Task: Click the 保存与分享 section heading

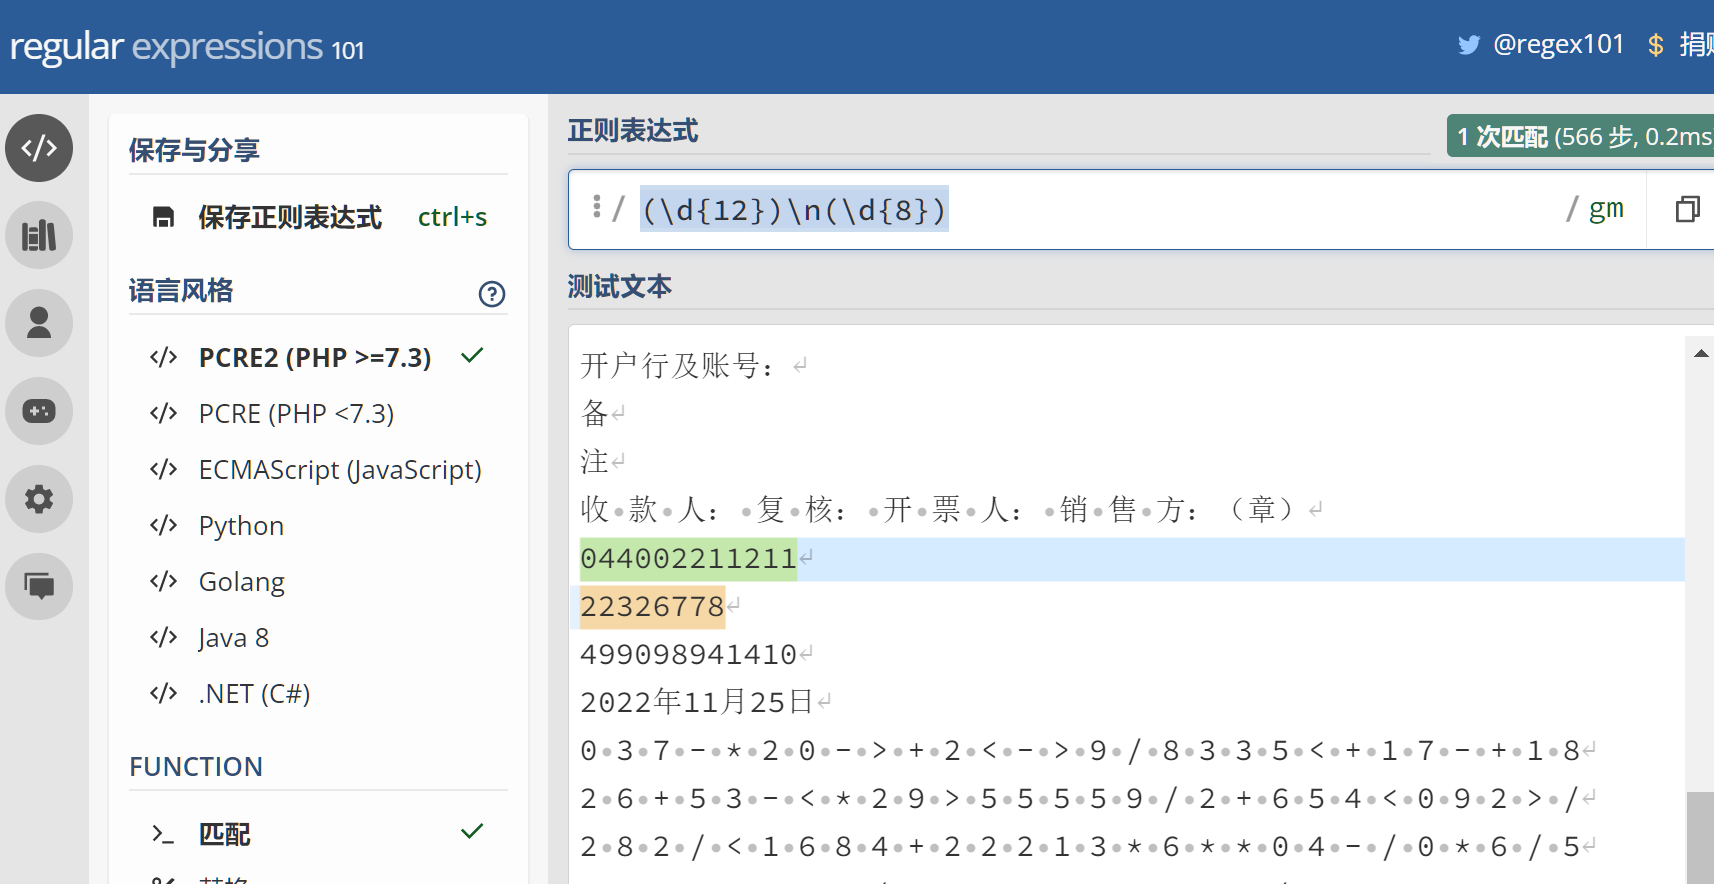Action: click(x=194, y=150)
